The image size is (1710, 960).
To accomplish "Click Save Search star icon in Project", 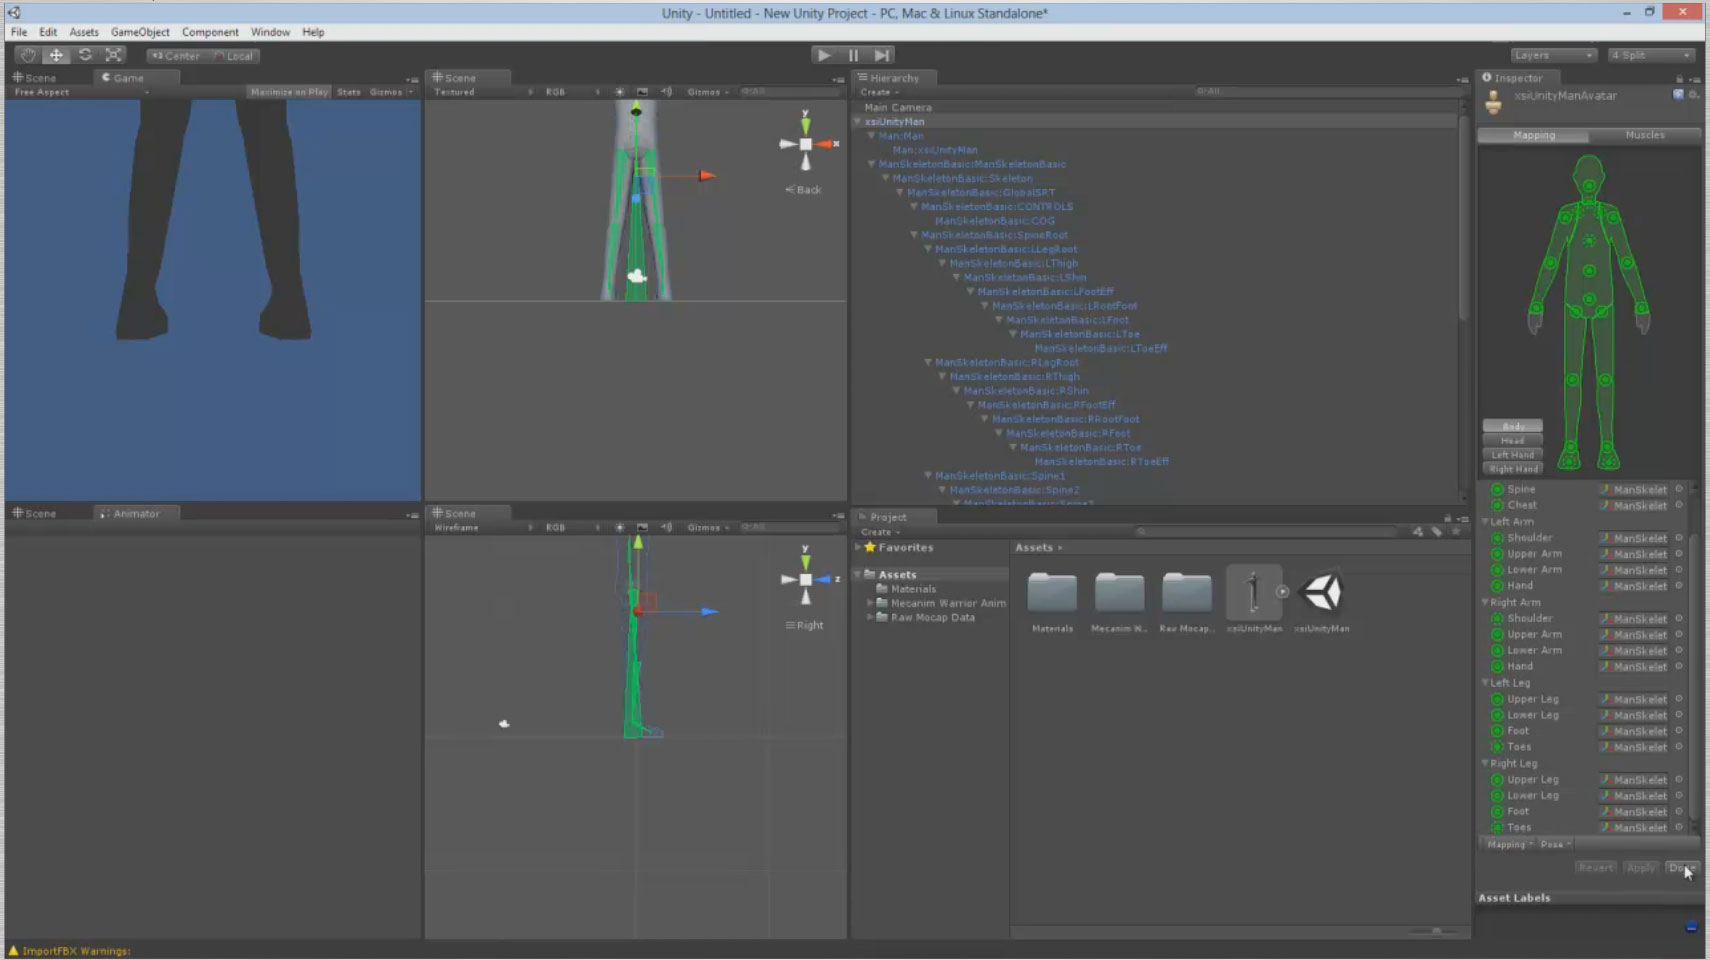I will (1456, 532).
